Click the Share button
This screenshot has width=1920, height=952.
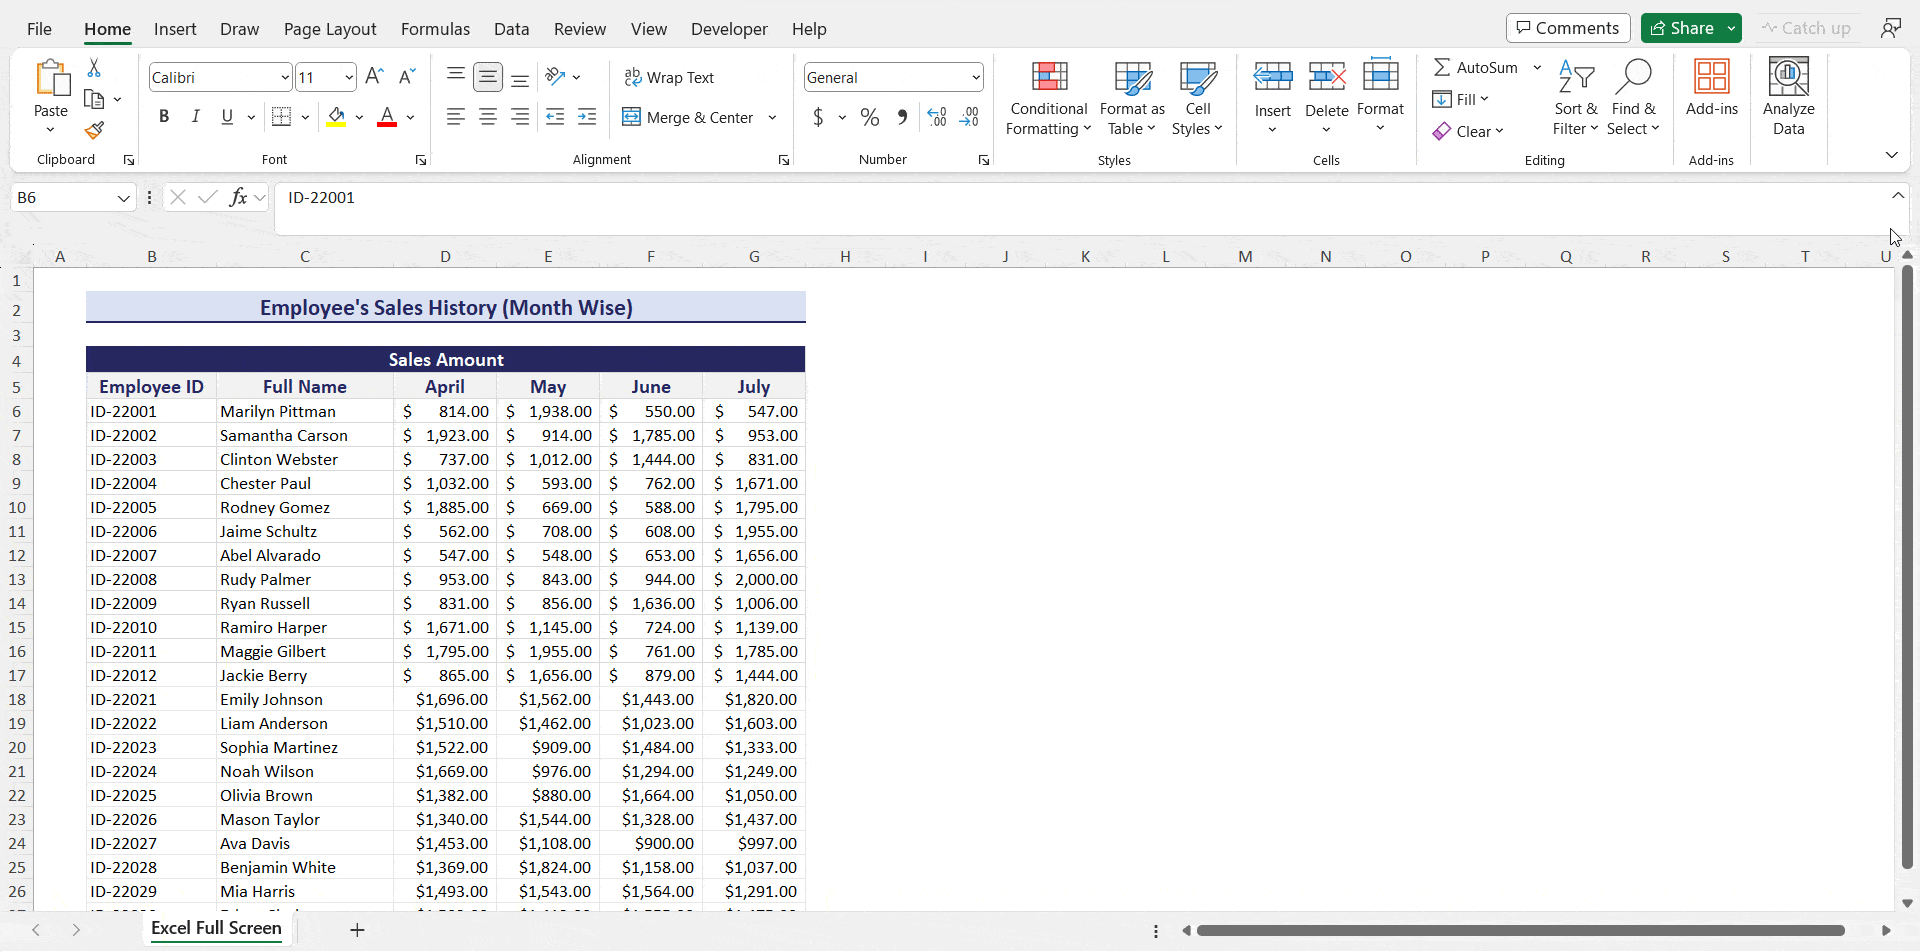pos(1681,28)
